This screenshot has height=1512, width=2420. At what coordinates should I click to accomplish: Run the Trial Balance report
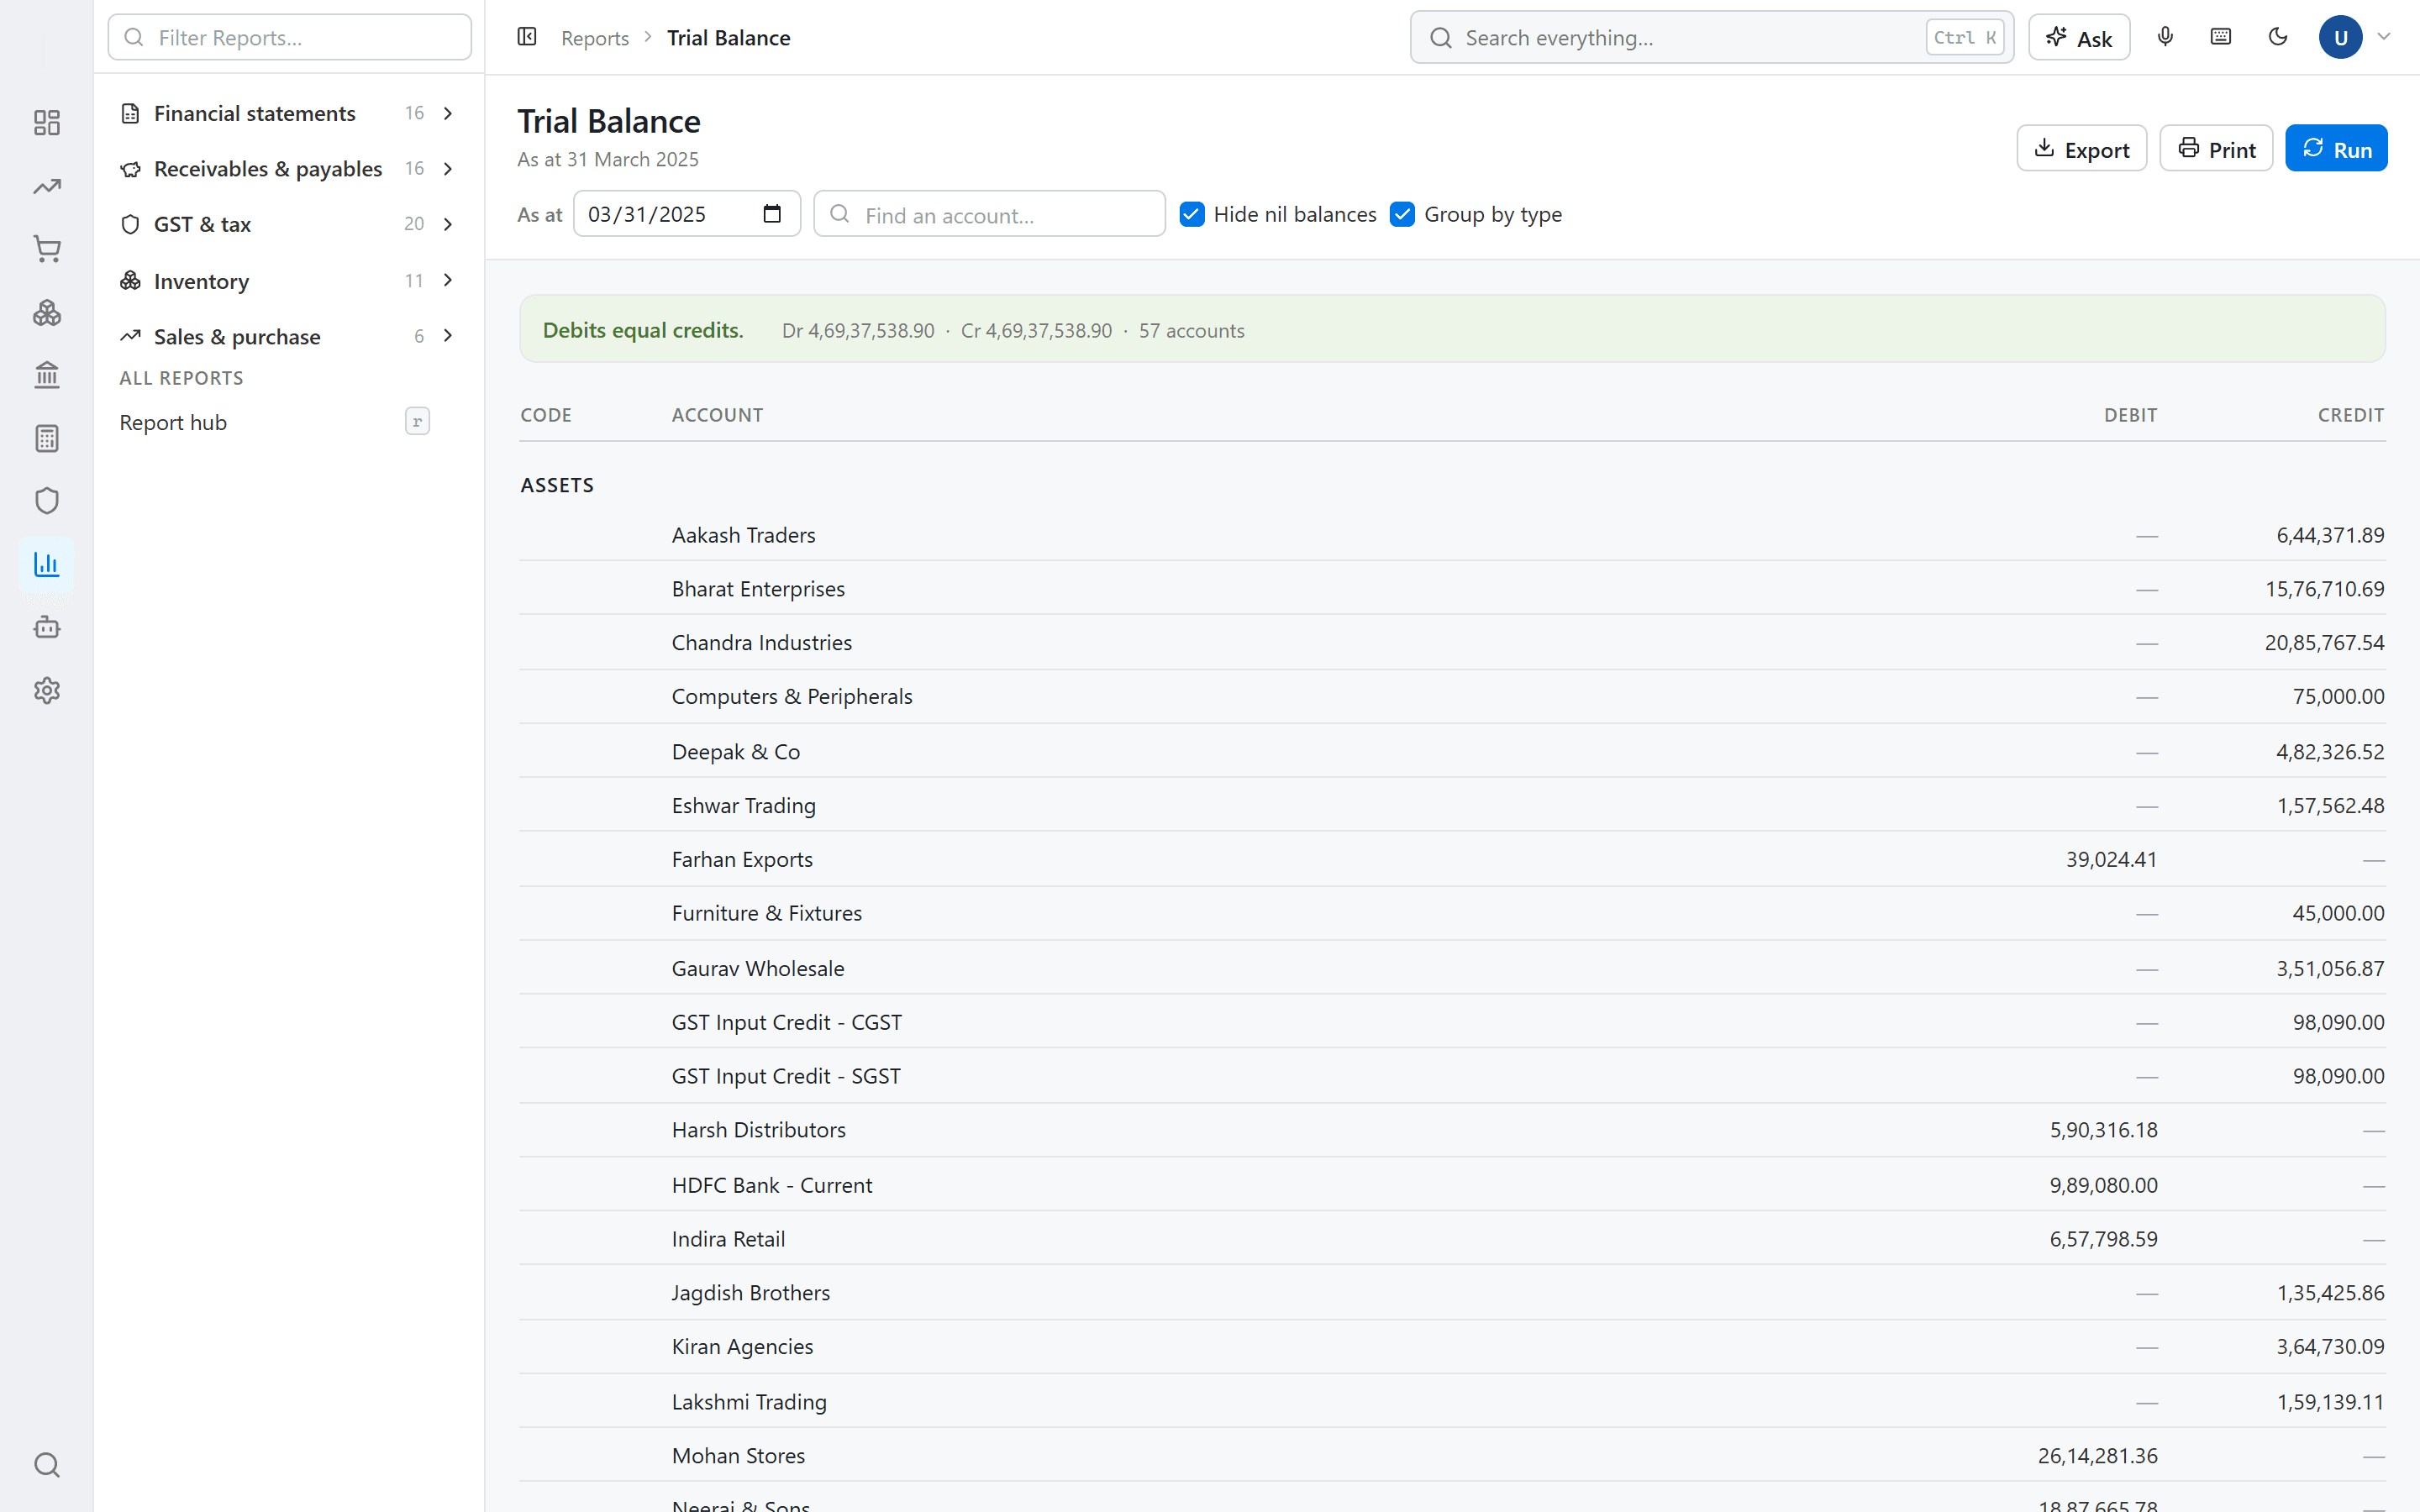pyautogui.click(x=2336, y=149)
